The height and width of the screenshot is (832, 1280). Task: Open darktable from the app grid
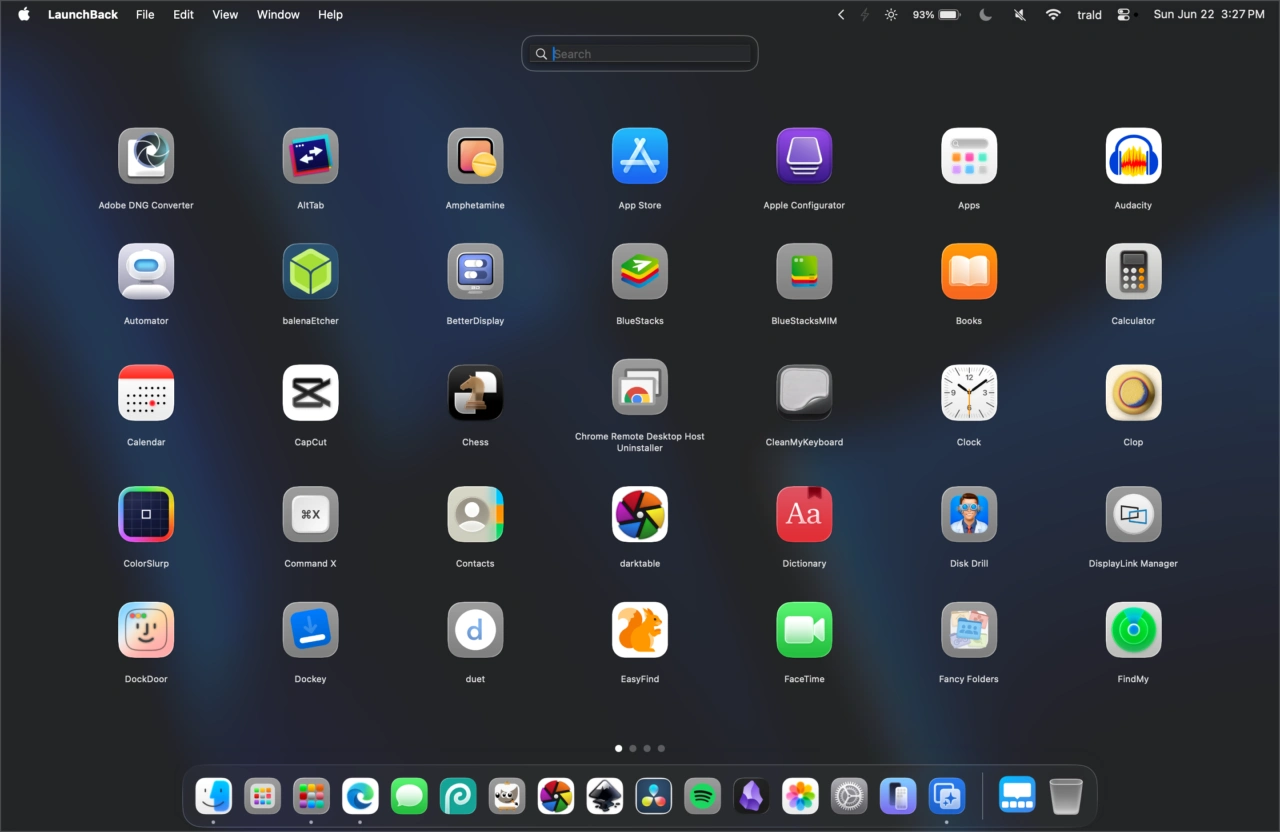639,515
